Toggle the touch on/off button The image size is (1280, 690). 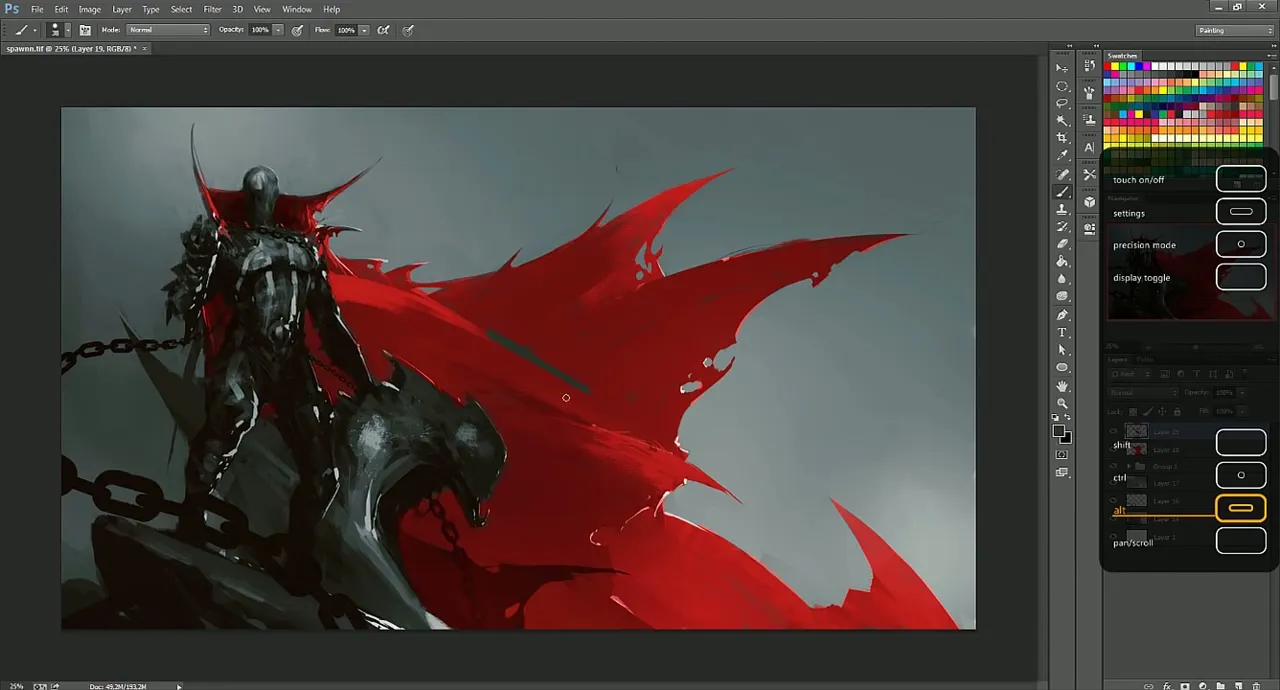pos(1240,180)
